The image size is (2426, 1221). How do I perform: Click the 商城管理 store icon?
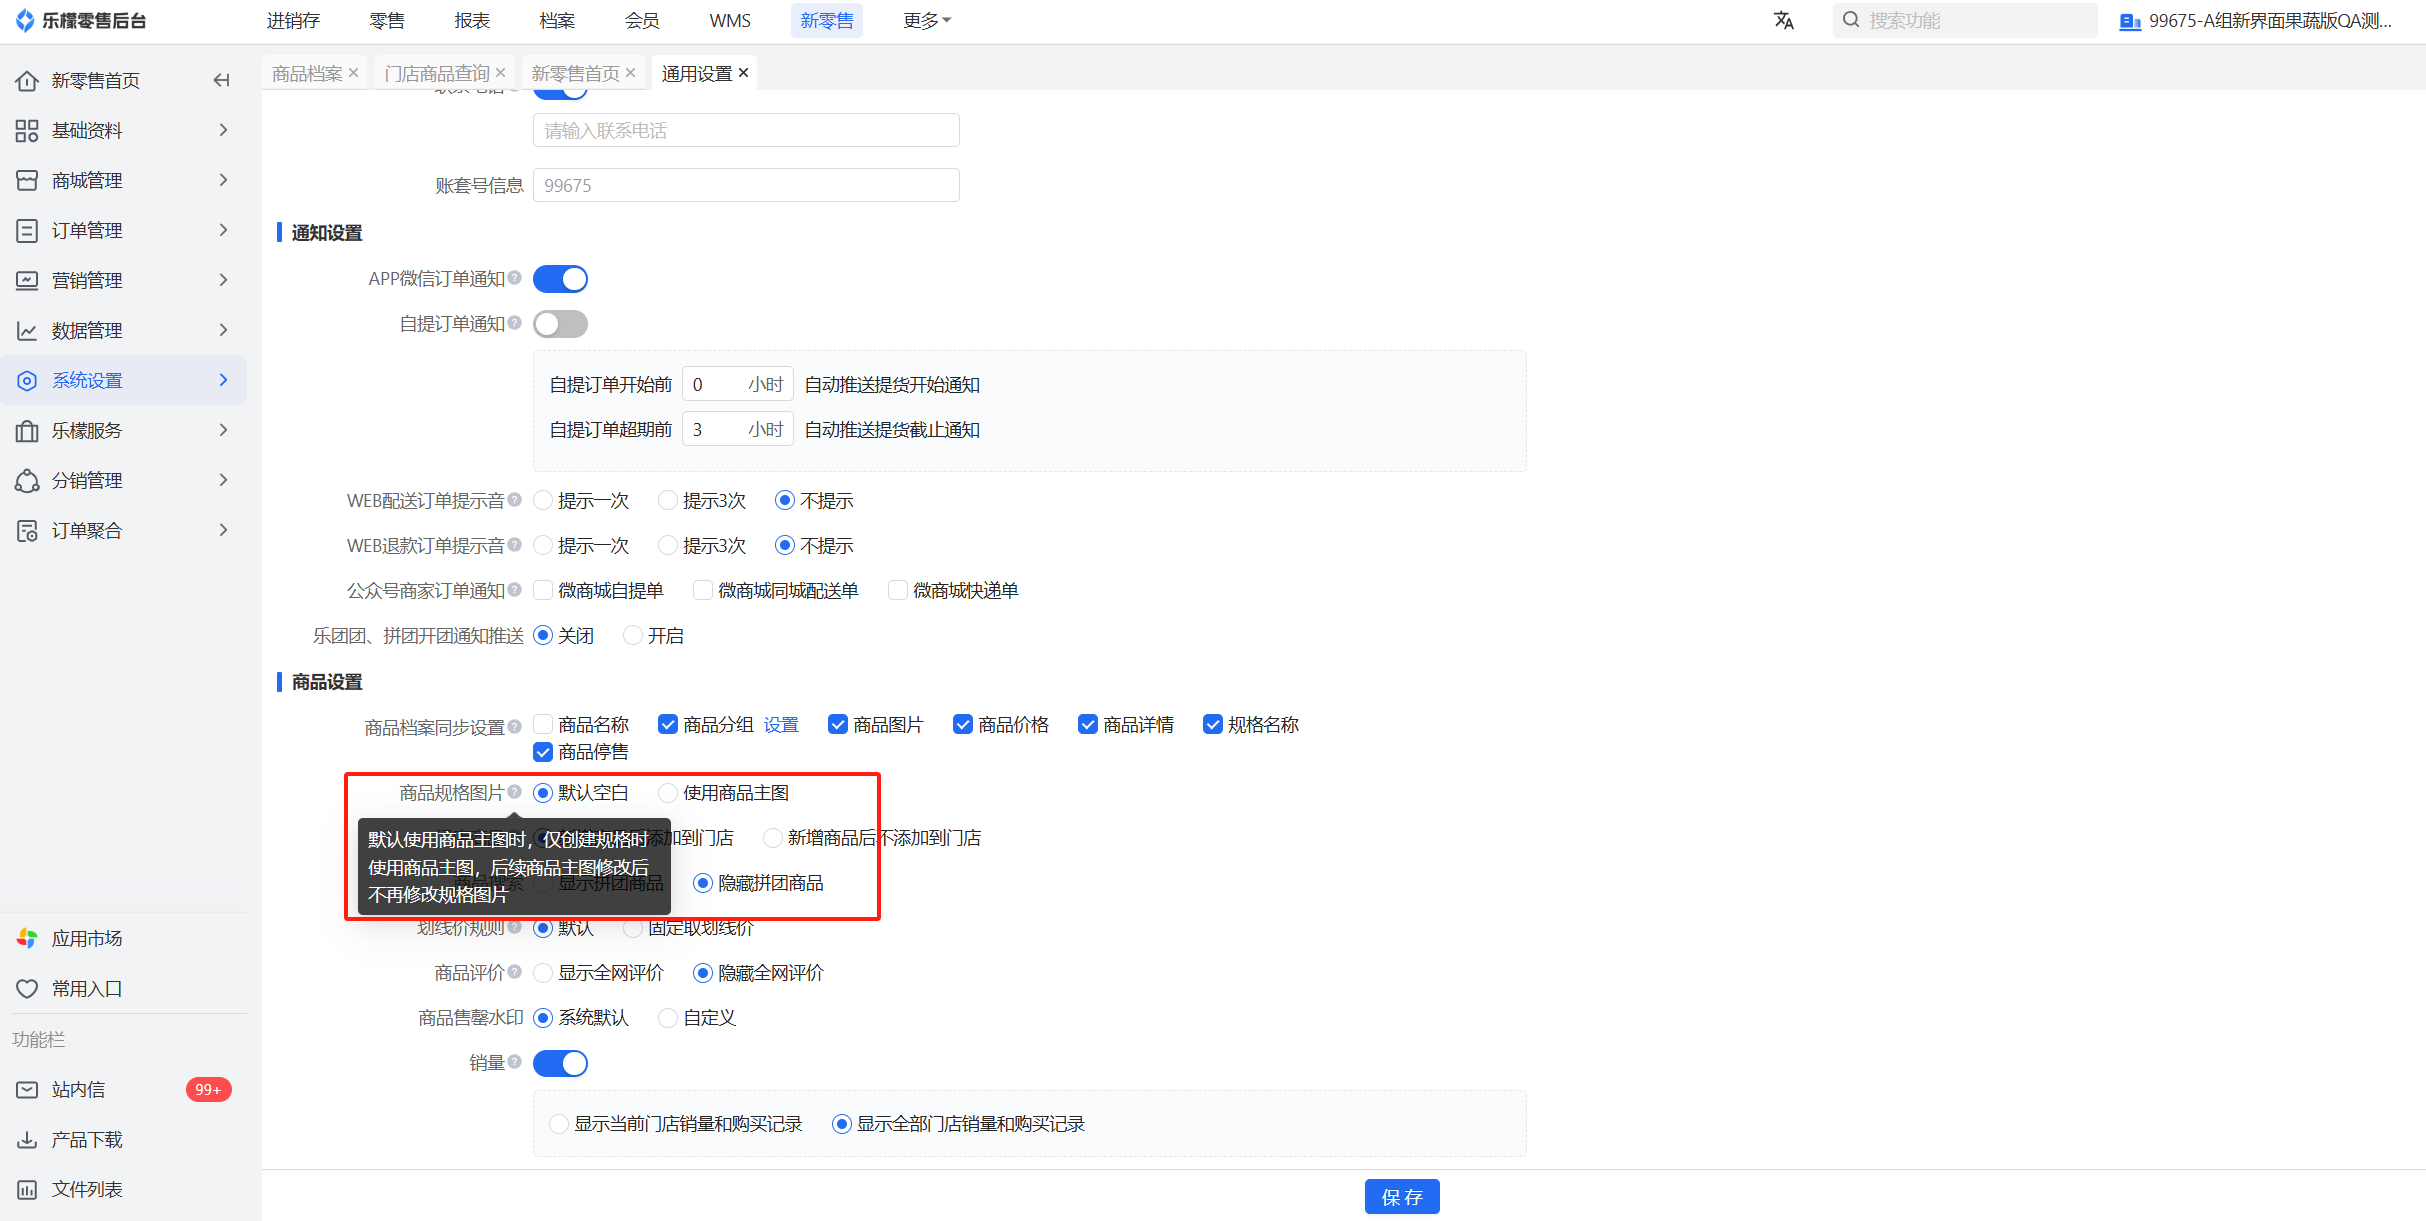pos(27,180)
